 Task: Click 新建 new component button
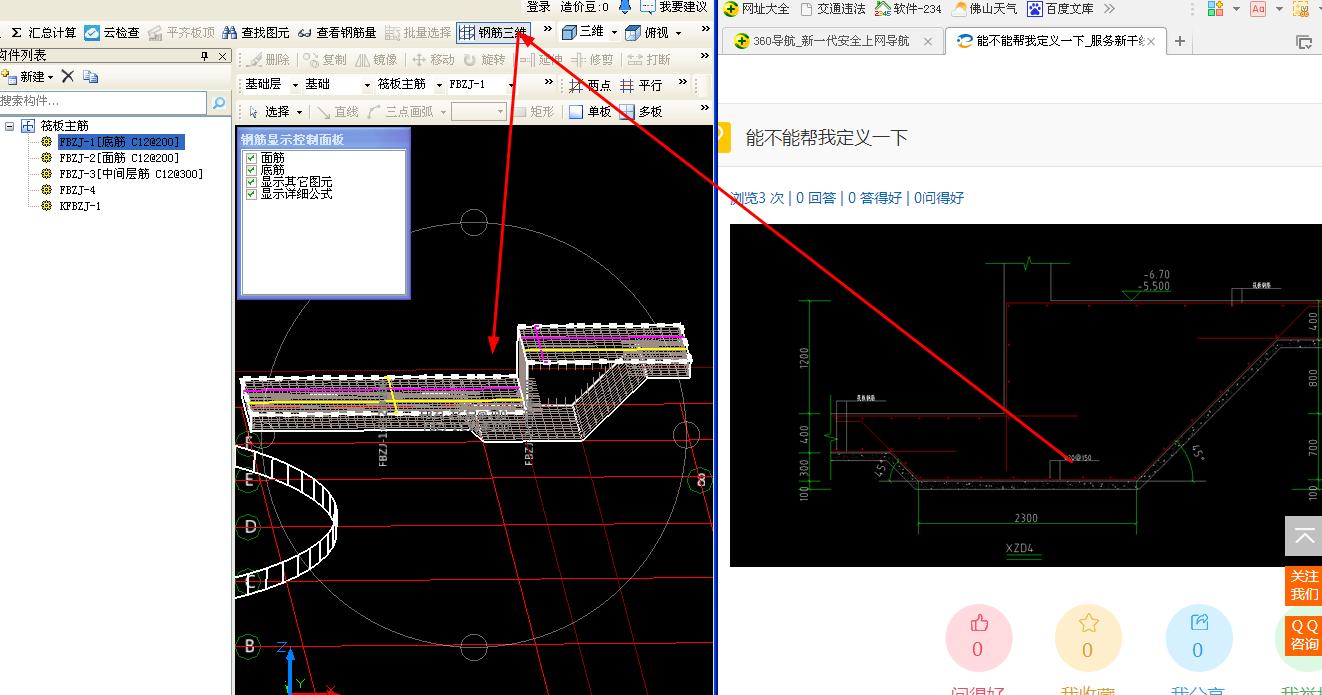[x=27, y=77]
